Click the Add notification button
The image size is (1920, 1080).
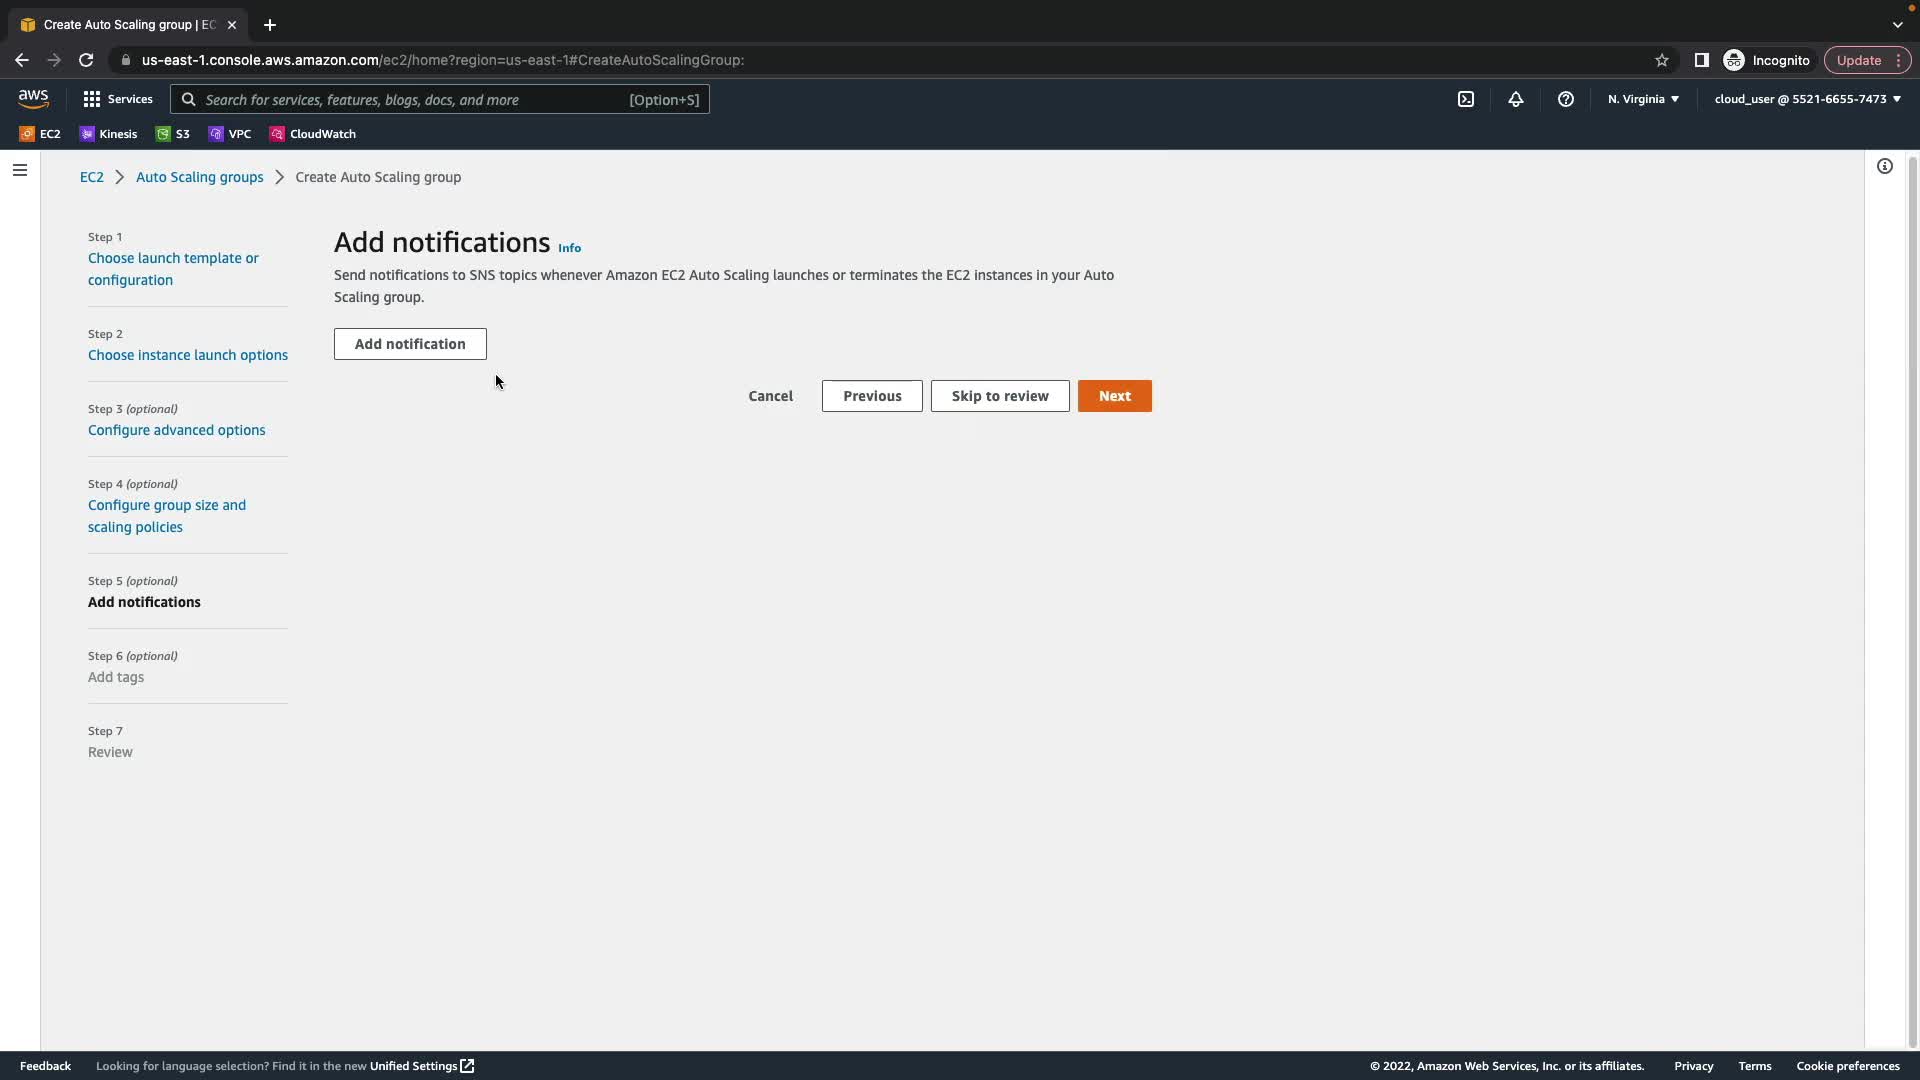pos(410,344)
